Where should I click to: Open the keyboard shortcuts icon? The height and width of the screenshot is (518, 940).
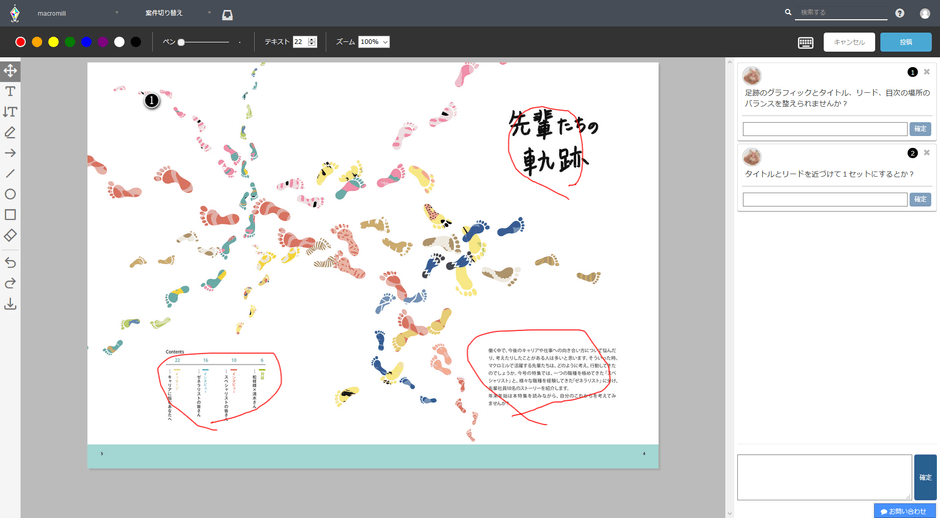point(805,42)
